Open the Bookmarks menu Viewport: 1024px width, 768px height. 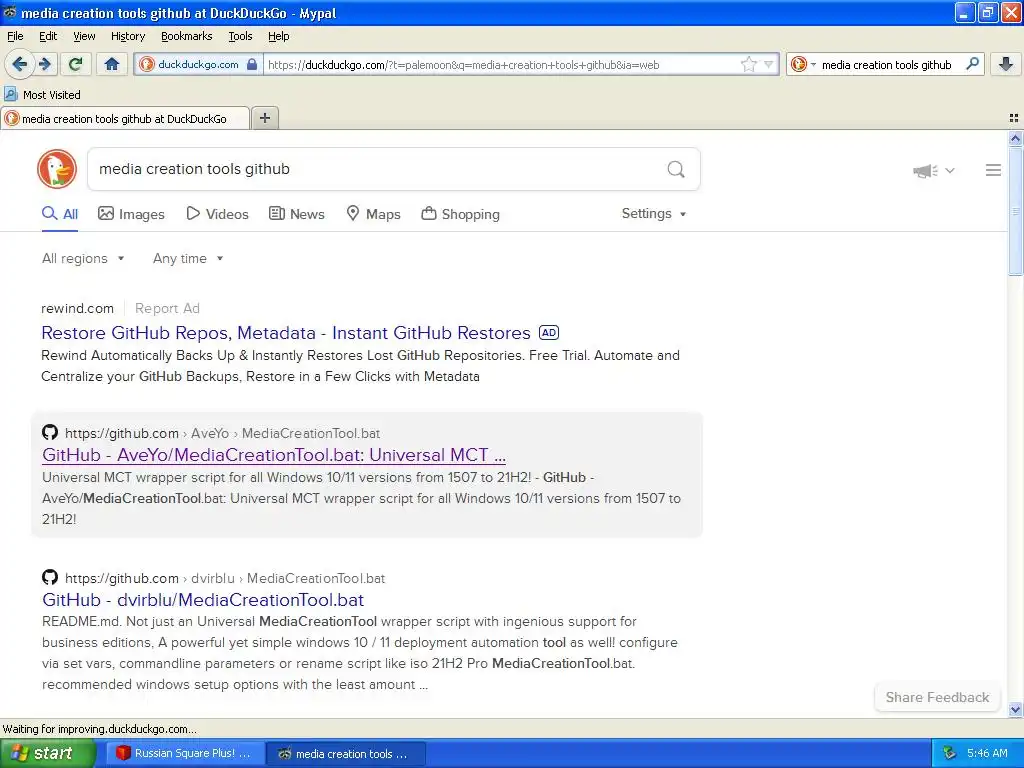186,37
